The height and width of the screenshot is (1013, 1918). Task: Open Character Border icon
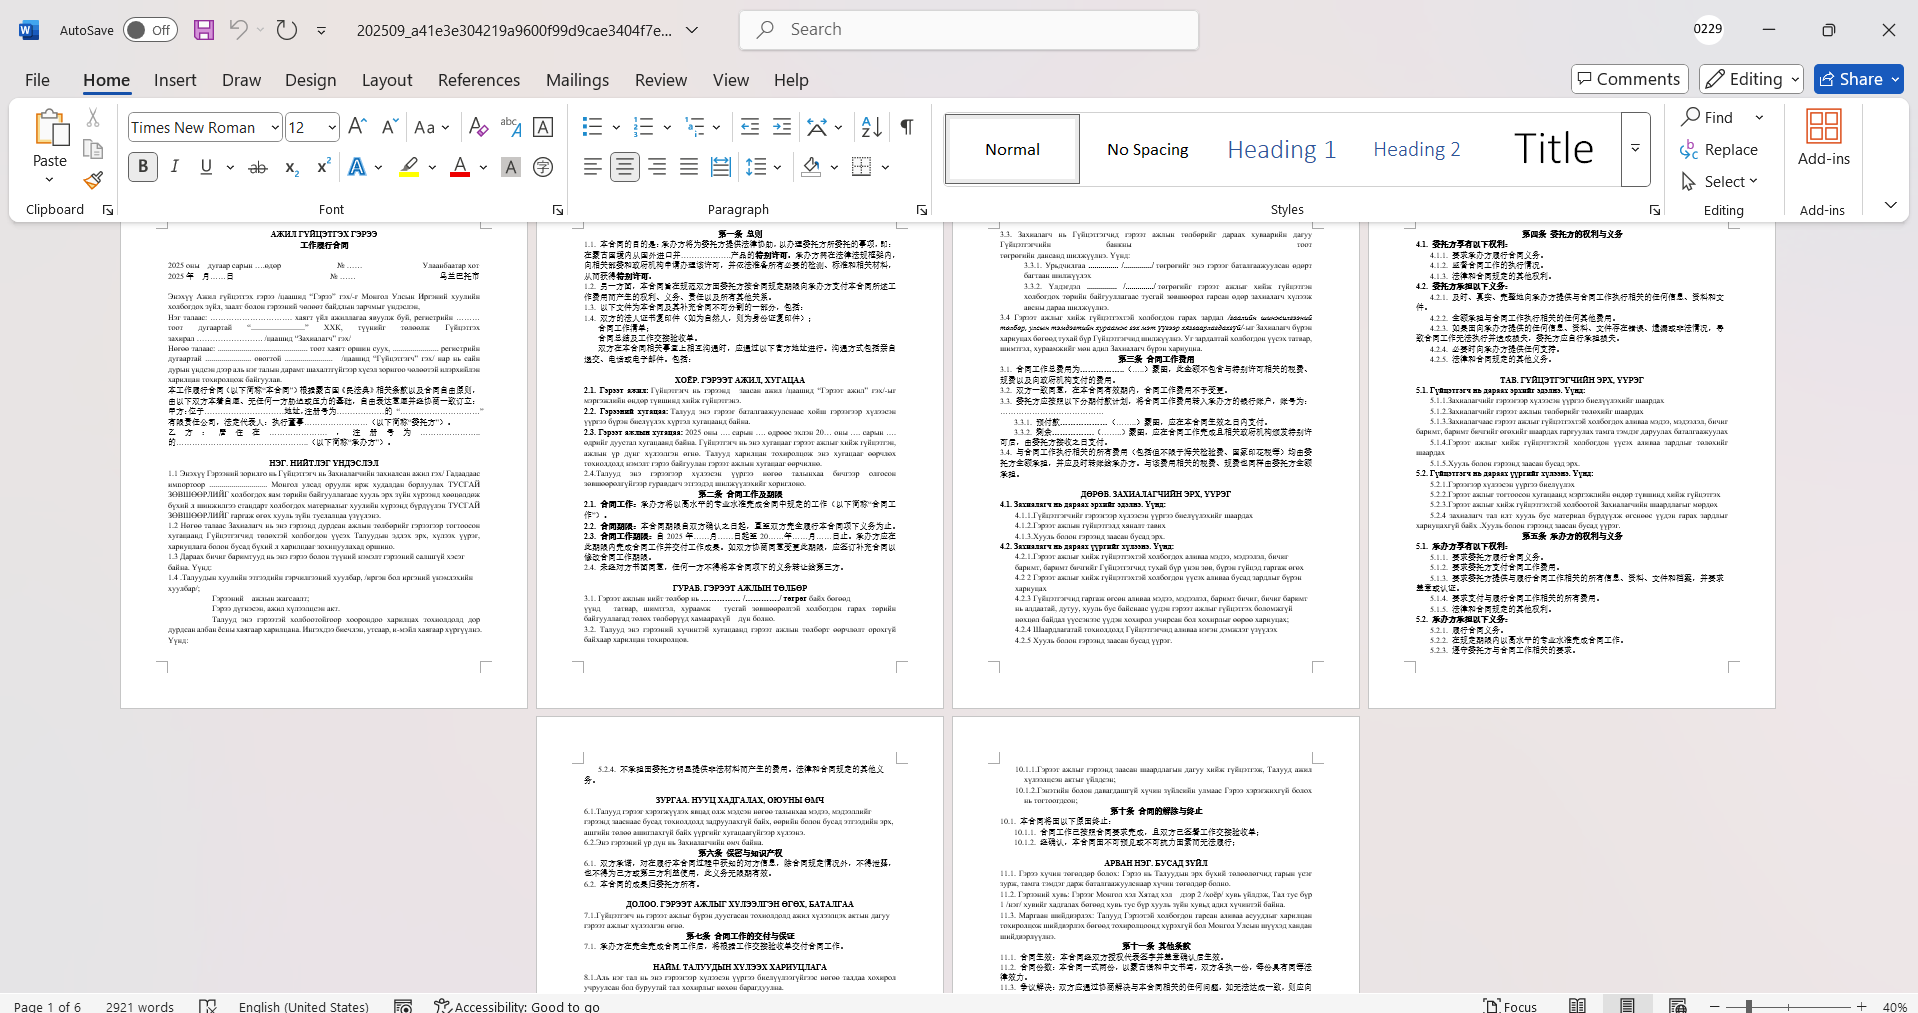pos(543,127)
